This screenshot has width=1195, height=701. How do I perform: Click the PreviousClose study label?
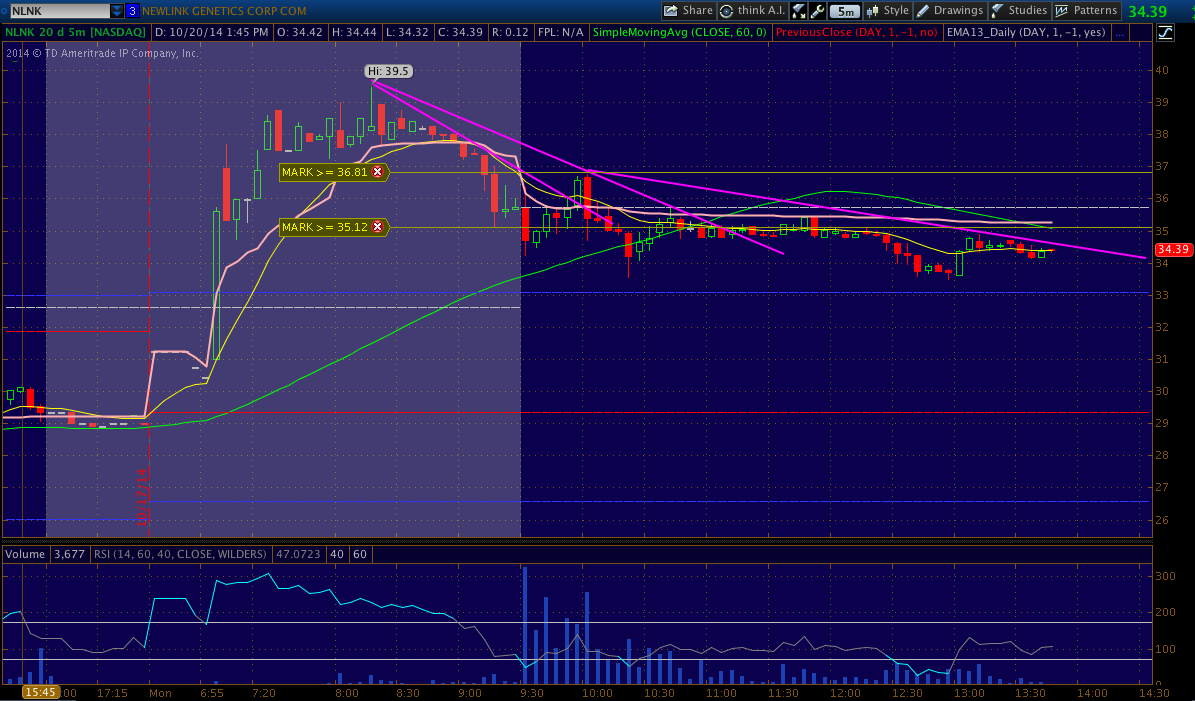(857, 32)
